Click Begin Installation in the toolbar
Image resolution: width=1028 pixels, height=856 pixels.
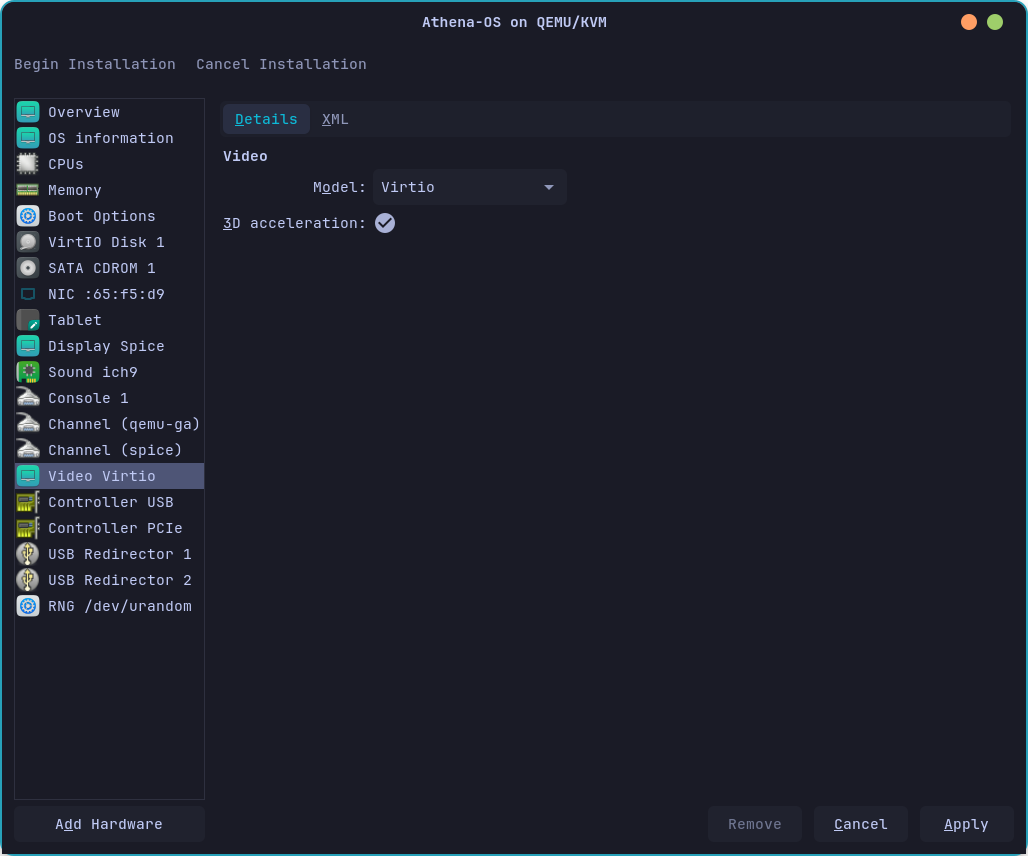95,64
